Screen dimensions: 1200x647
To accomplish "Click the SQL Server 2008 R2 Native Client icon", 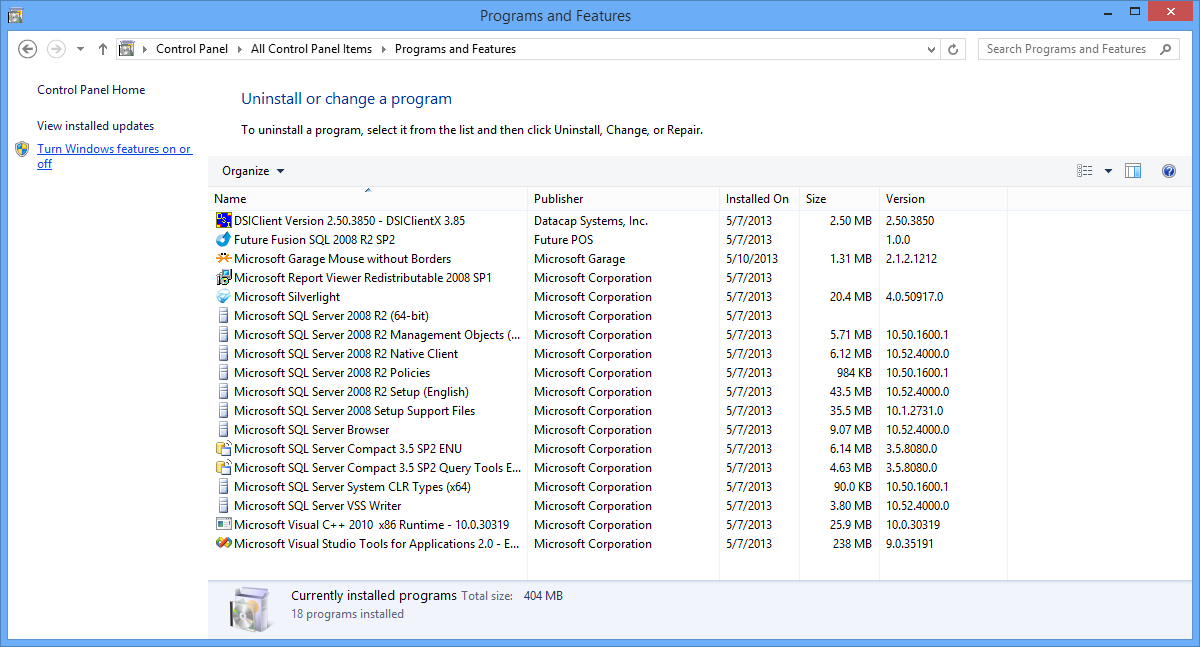I will (223, 354).
